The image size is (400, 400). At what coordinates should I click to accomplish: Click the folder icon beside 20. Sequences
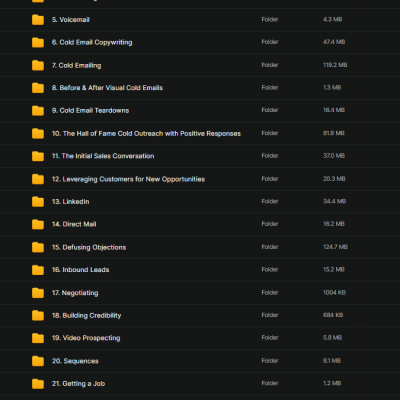tap(38, 361)
